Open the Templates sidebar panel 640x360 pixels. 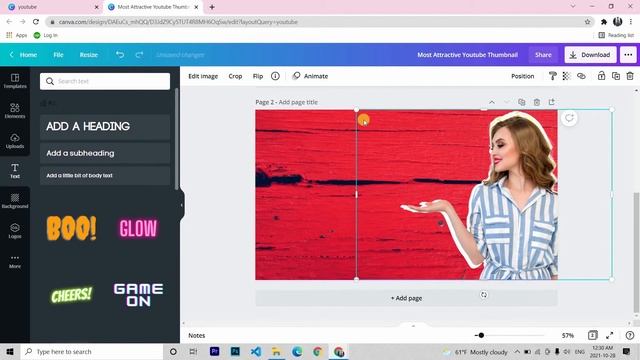[x=15, y=81]
